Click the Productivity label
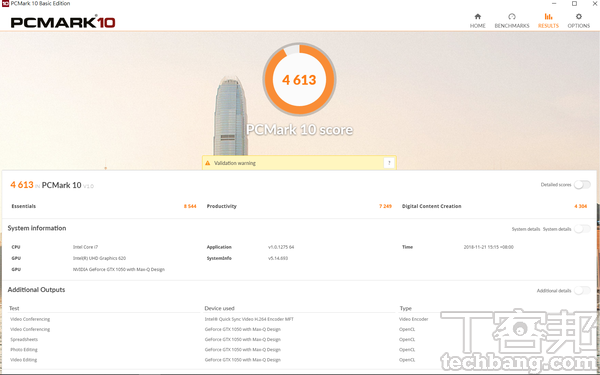Screen dimensions: 600x375 coord(222,206)
